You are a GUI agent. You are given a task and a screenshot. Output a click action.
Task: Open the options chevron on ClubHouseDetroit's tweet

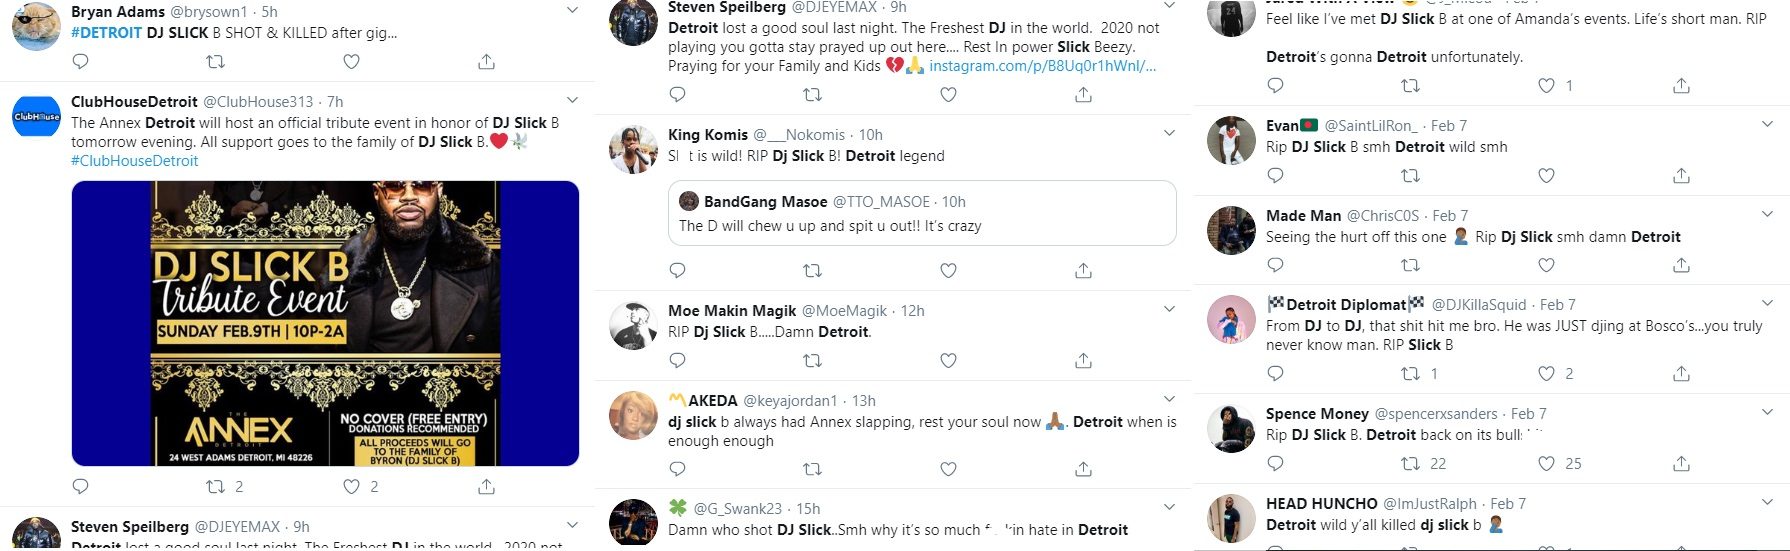tap(572, 100)
